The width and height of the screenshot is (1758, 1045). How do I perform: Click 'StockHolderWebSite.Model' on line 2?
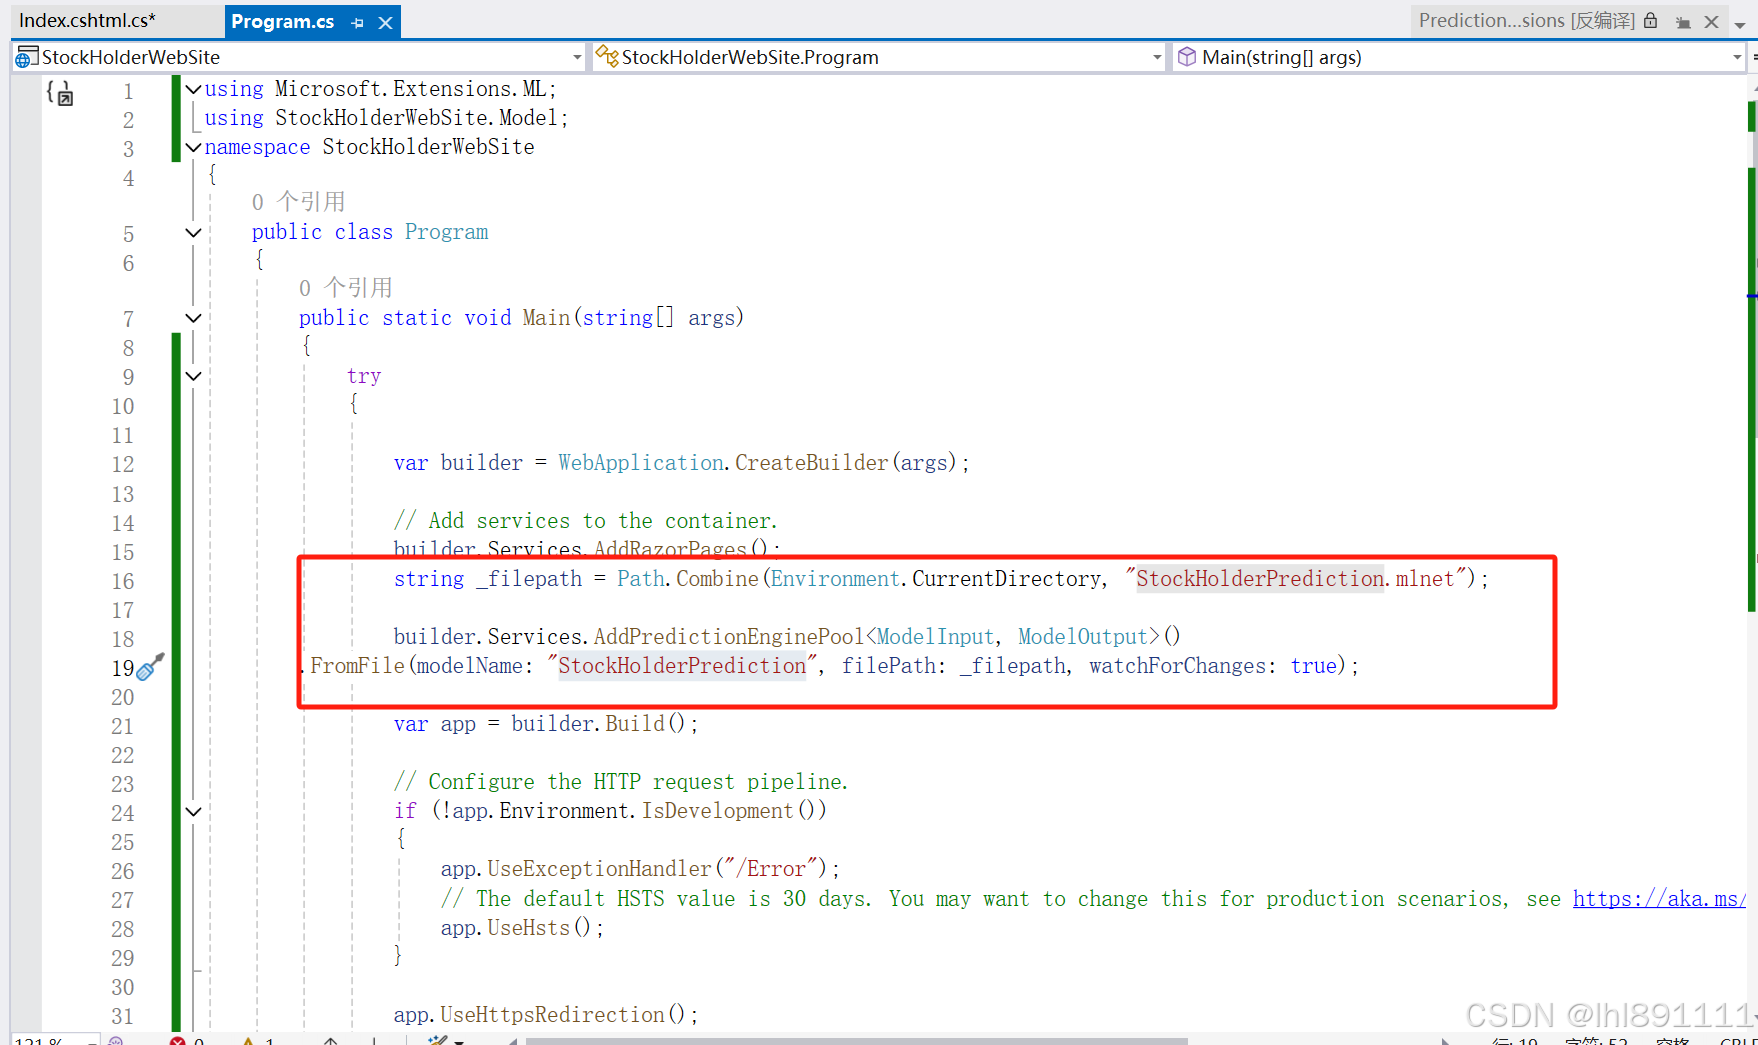[416, 118]
